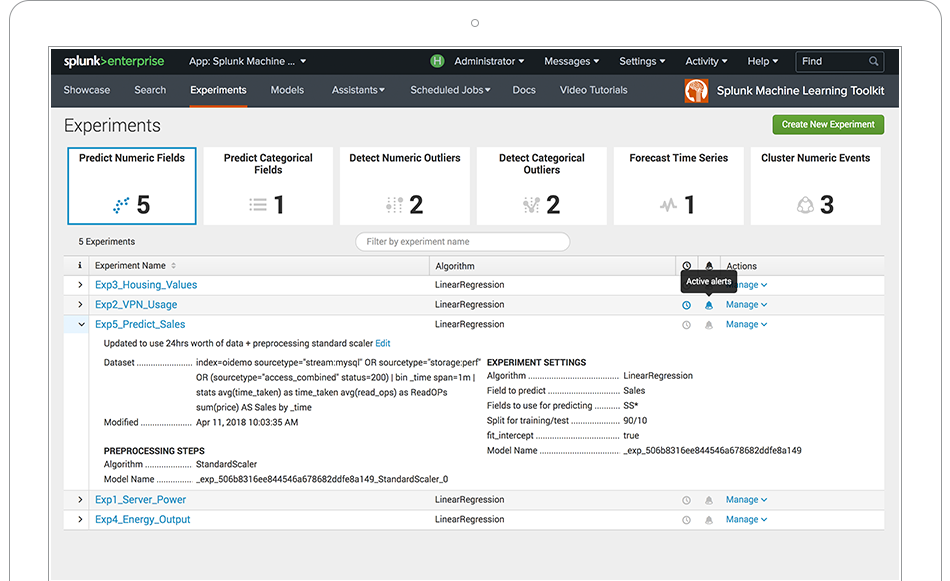Click the bell icon in table header
Image resolution: width=950 pixels, height=581 pixels.
coord(709,266)
